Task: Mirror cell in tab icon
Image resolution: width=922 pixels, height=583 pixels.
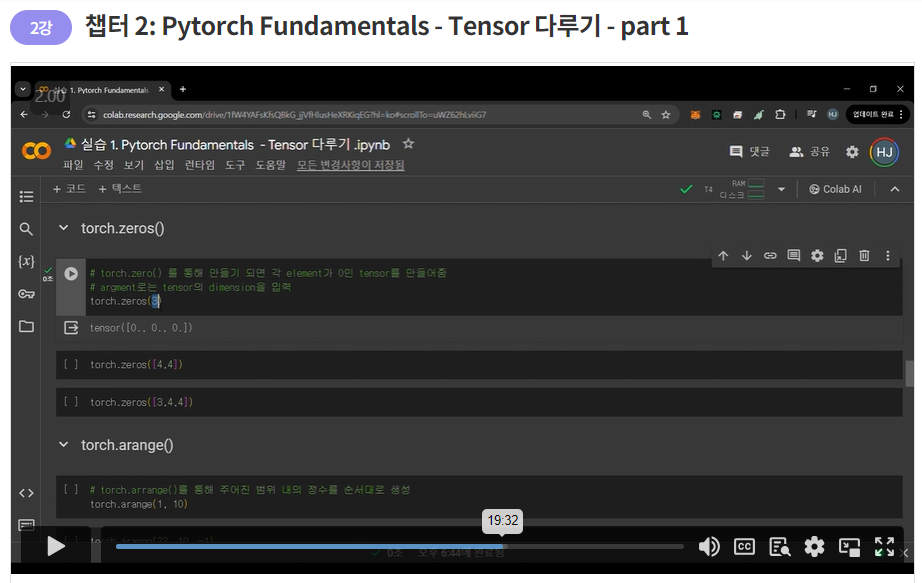Action: click(841, 255)
